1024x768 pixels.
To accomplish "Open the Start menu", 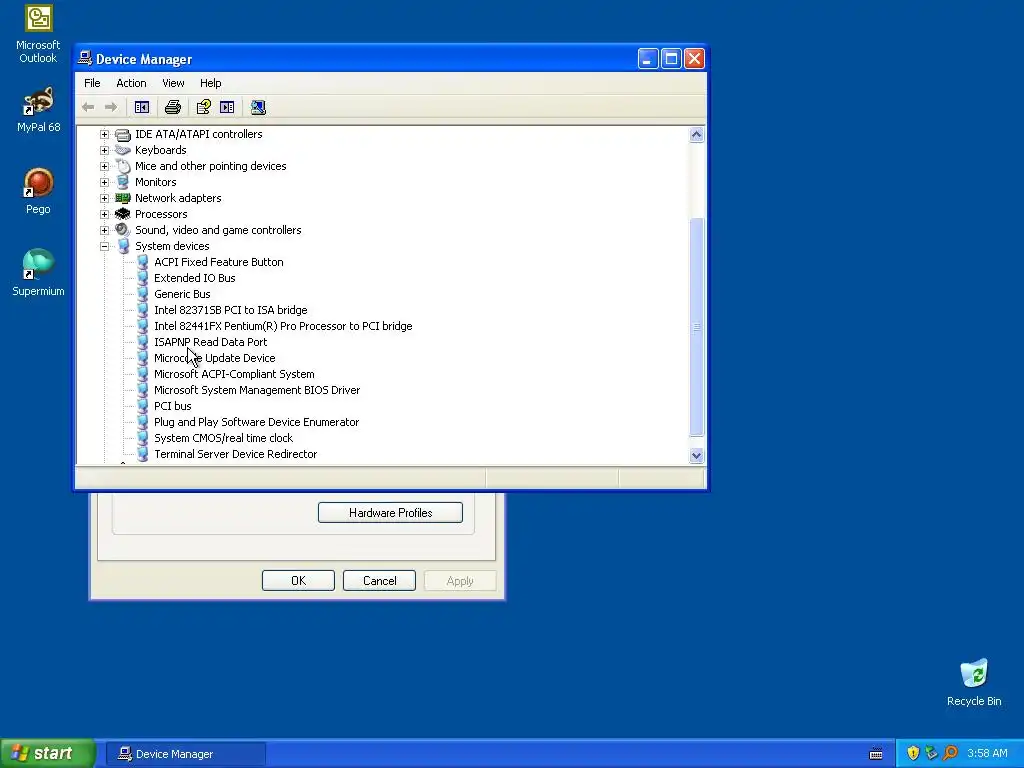I will pos(48,754).
